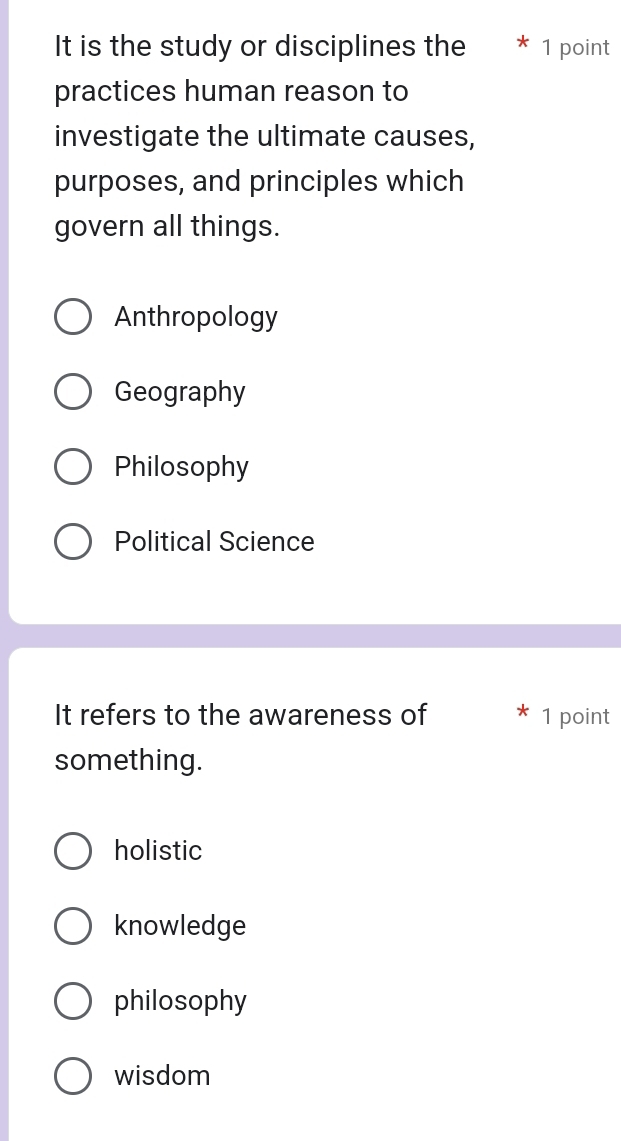
Task: Click the Anthropology label text
Action: coord(196,318)
